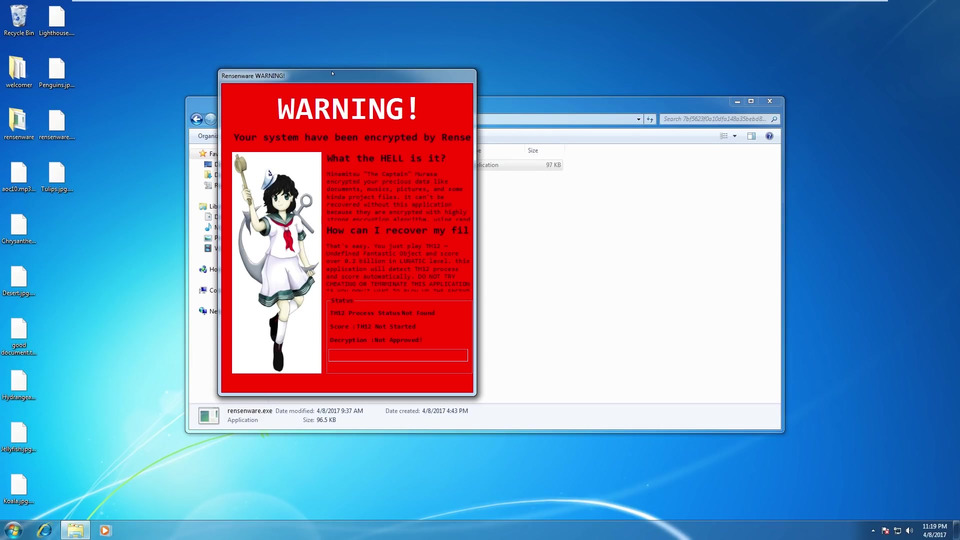Image resolution: width=960 pixels, height=540 pixels.
Task: Select the Koala.jpg desktop file
Action: coord(18,489)
